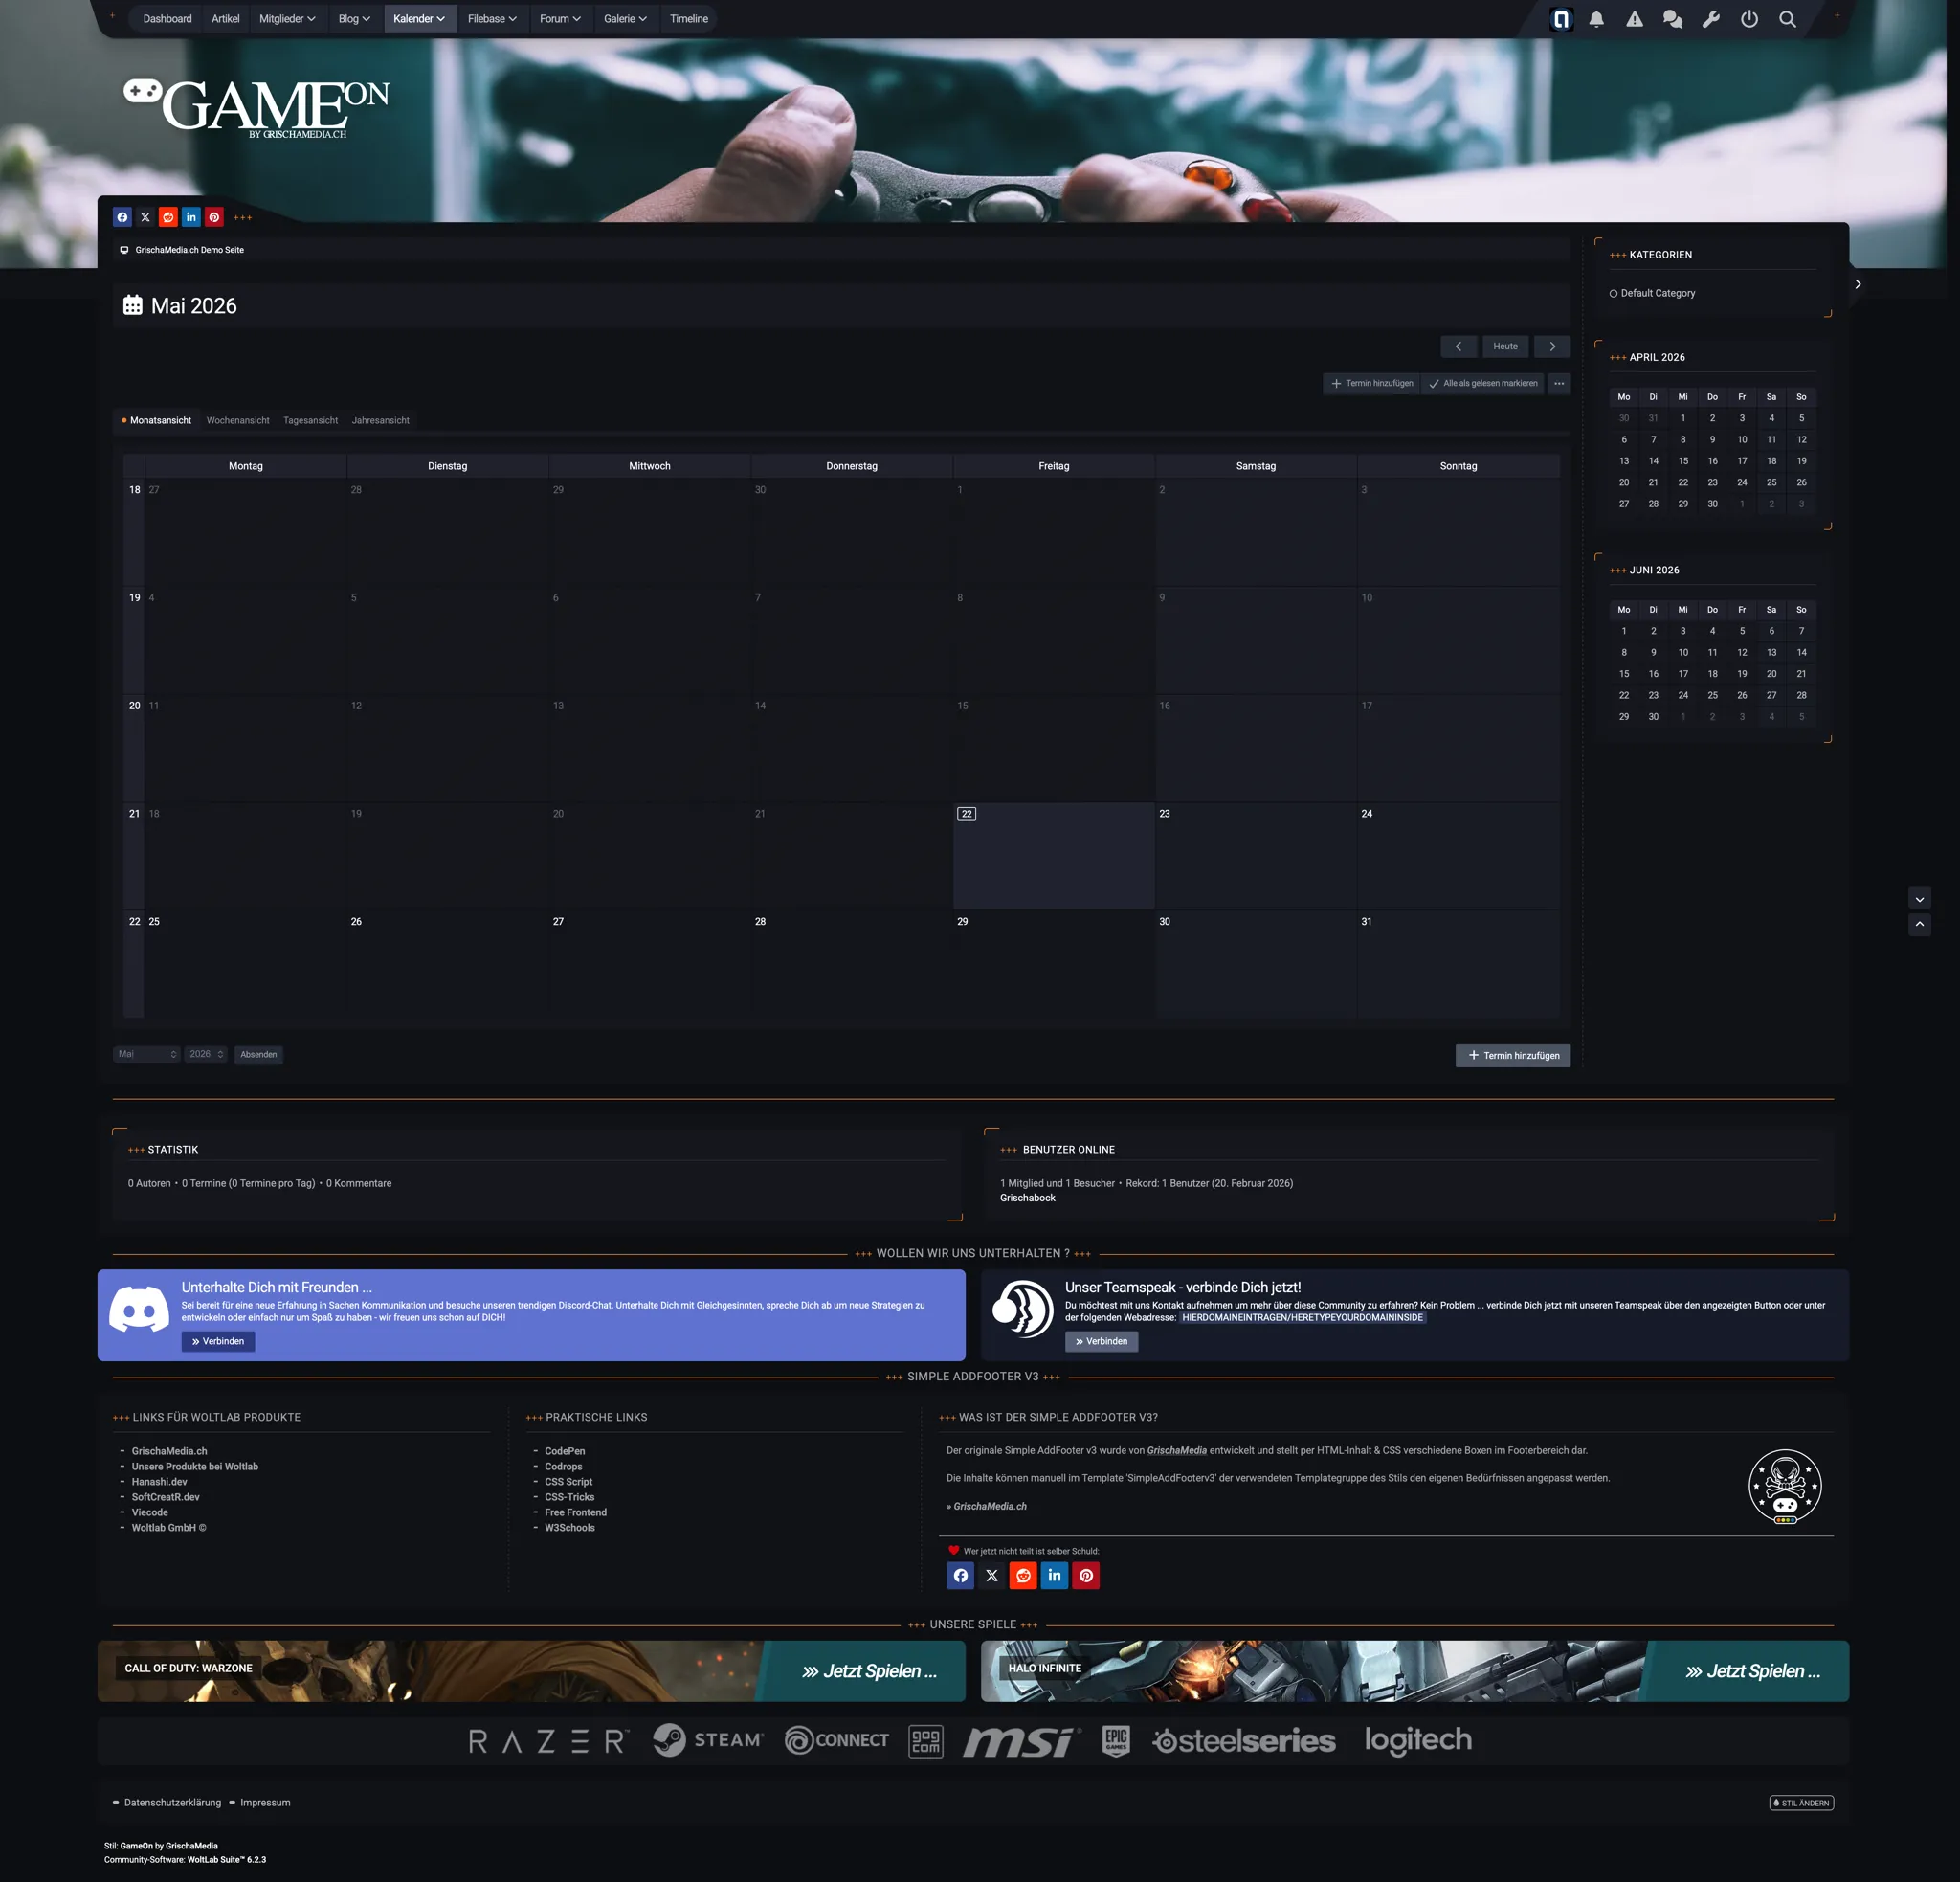Share via LinkedIn icon below the header image
1960x1882 pixels.
[x=191, y=217]
